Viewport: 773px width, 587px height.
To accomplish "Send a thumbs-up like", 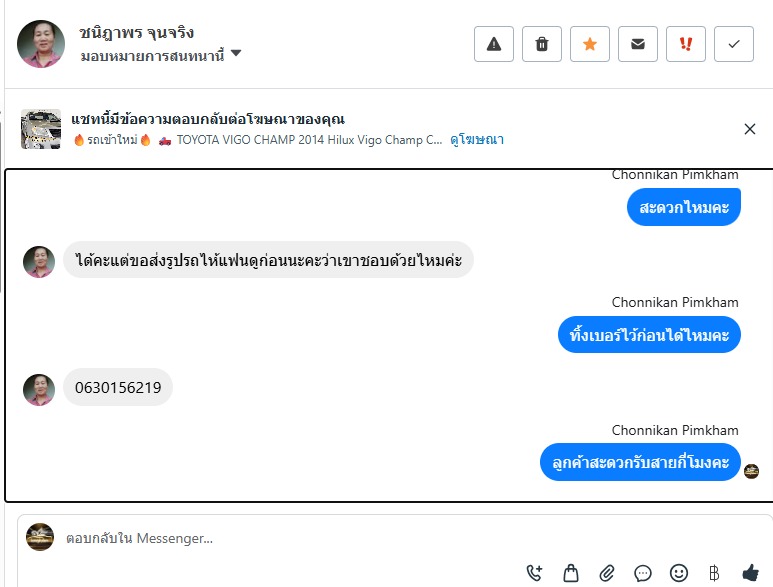I will pos(750,572).
